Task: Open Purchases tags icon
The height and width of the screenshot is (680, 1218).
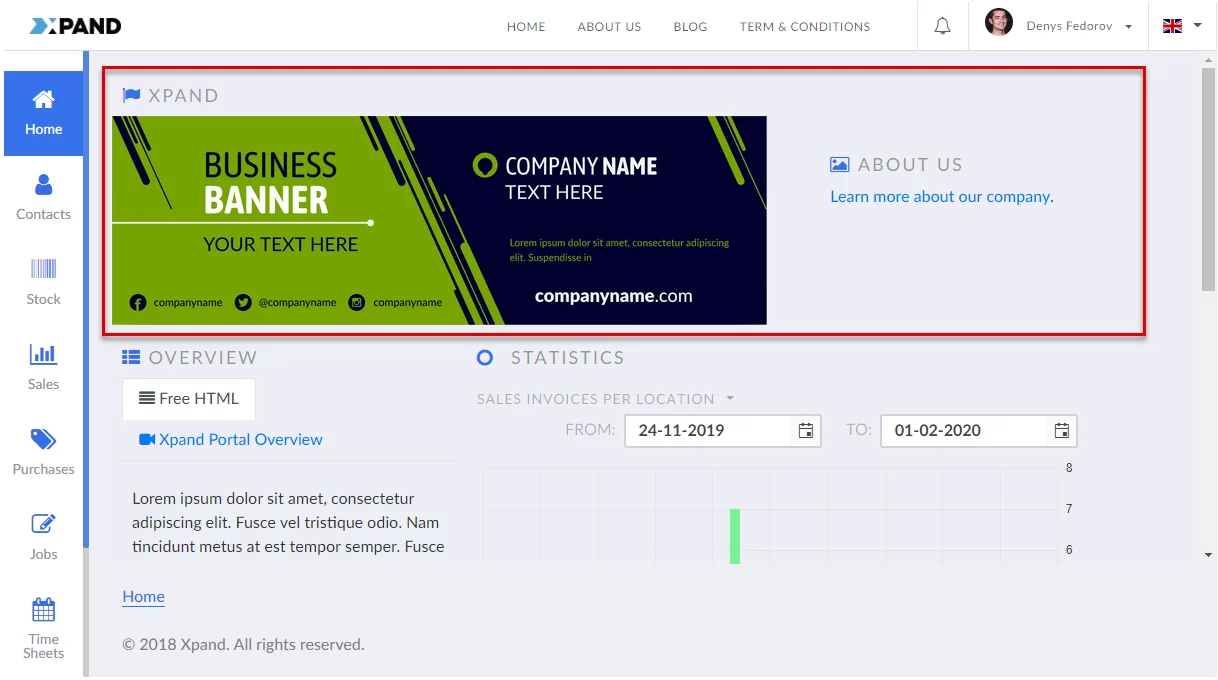Action: point(43,439)
